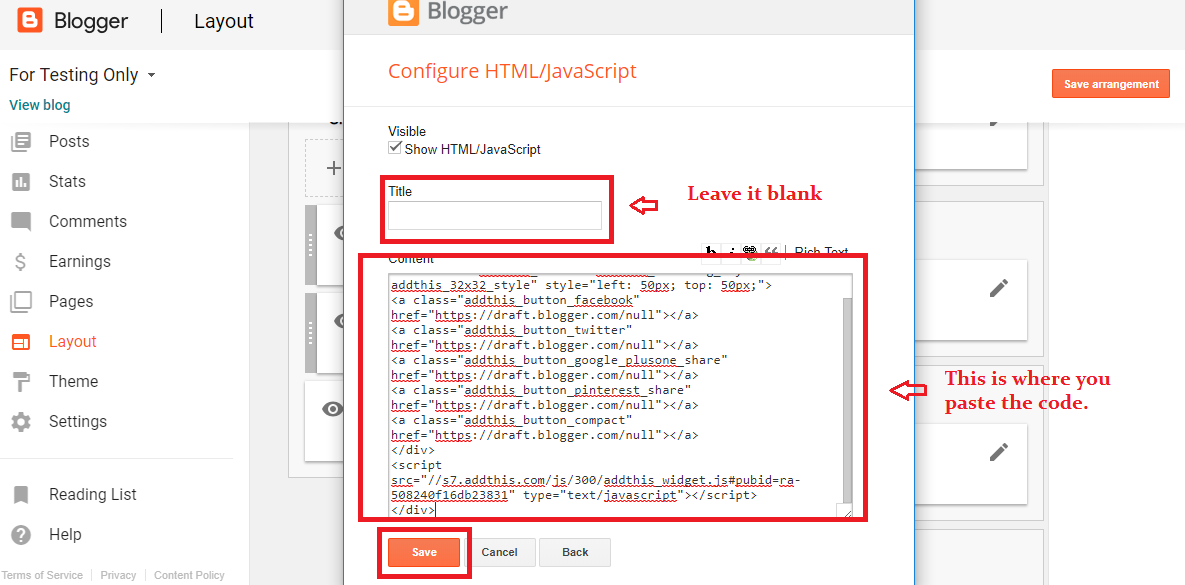The image size is (1185, 585).
Task: Click the blockquote icon above the Content box
Action: pos(770,249)
